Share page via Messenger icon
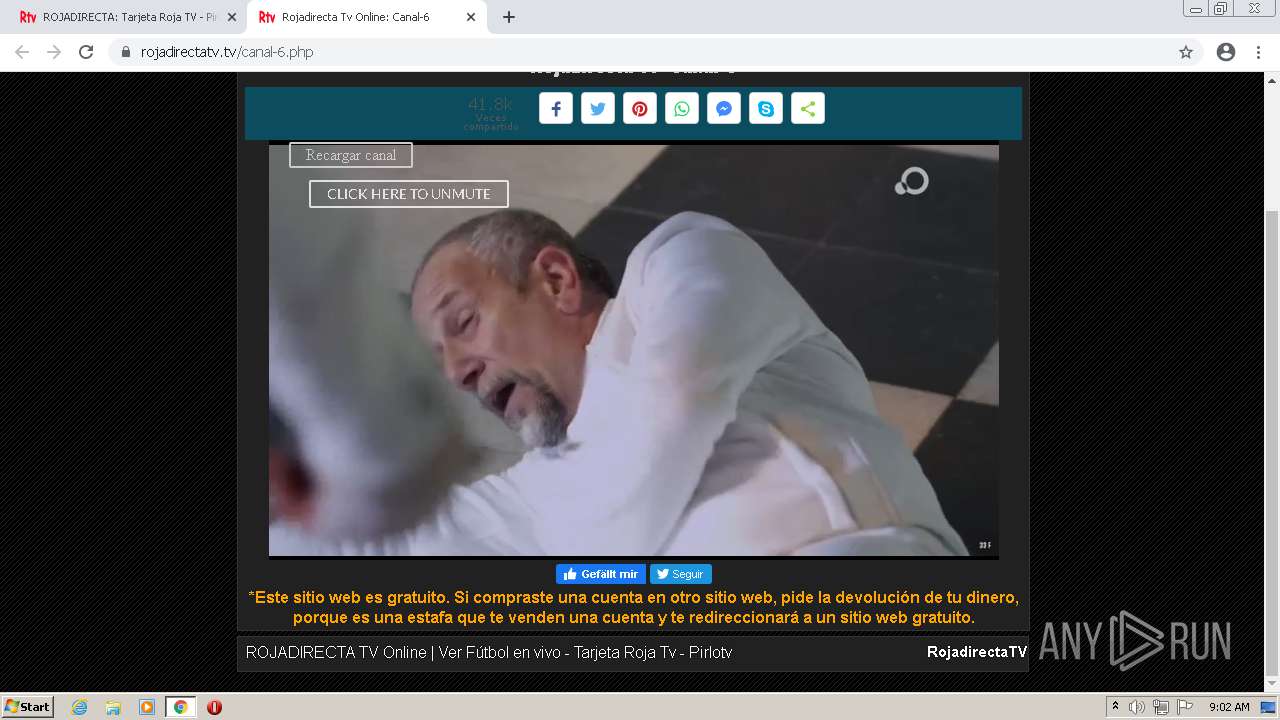 coord(724,109)
